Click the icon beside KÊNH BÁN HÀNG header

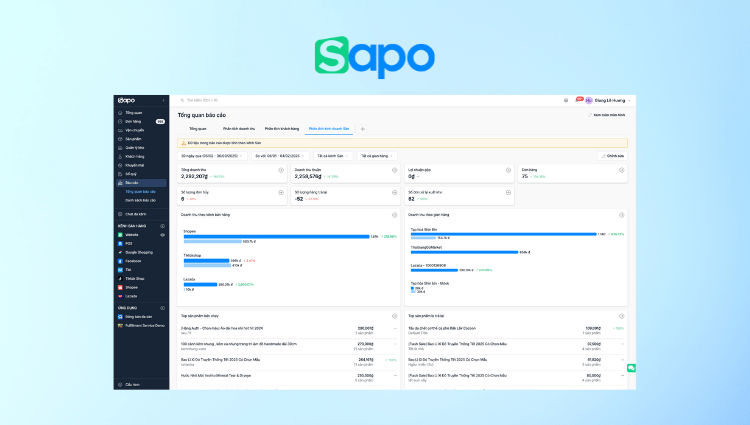pyautogui.click(x=163, y=226)
